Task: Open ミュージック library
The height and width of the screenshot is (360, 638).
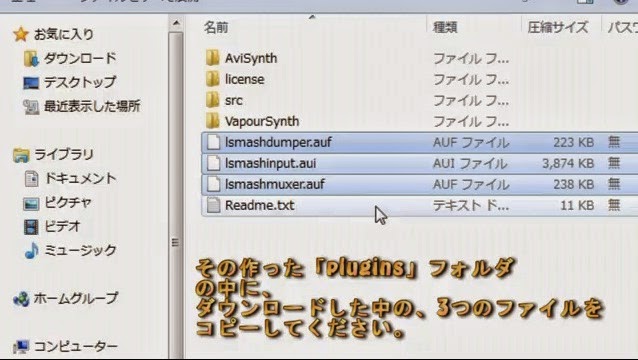Action: (x=80, y=251)
